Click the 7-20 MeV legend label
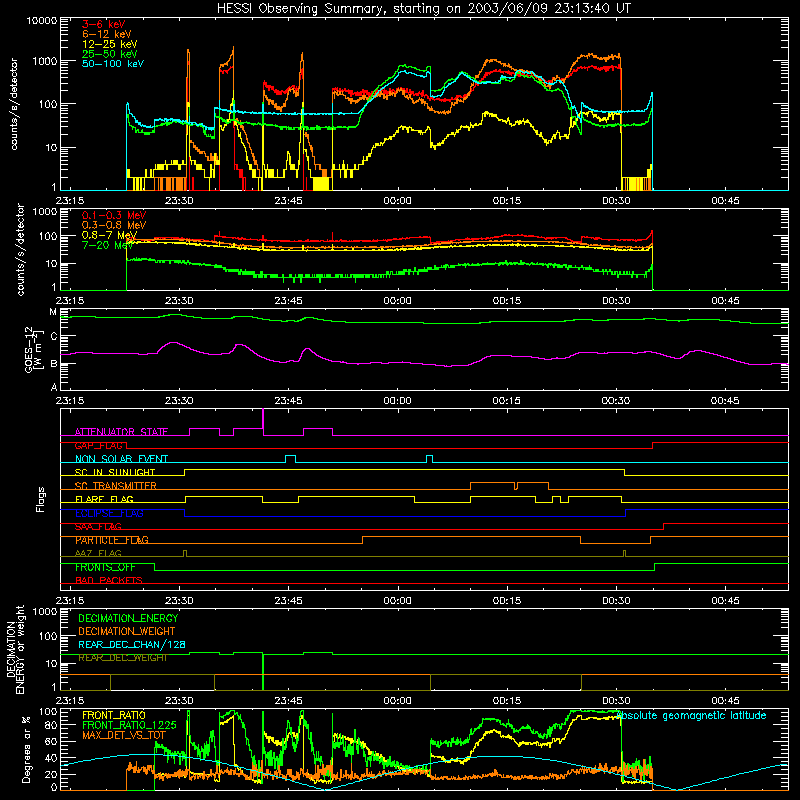The image size is (800, 800). coord(107,245)
